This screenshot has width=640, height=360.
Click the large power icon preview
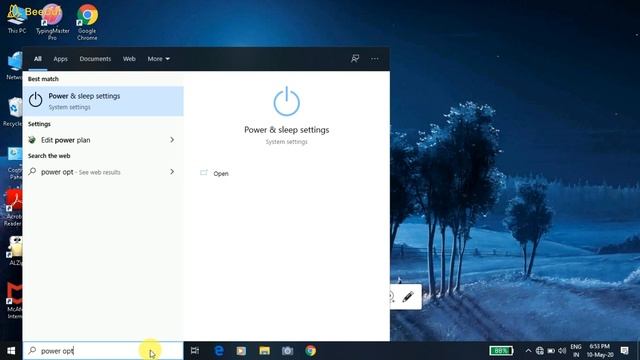tap(287, 102)
